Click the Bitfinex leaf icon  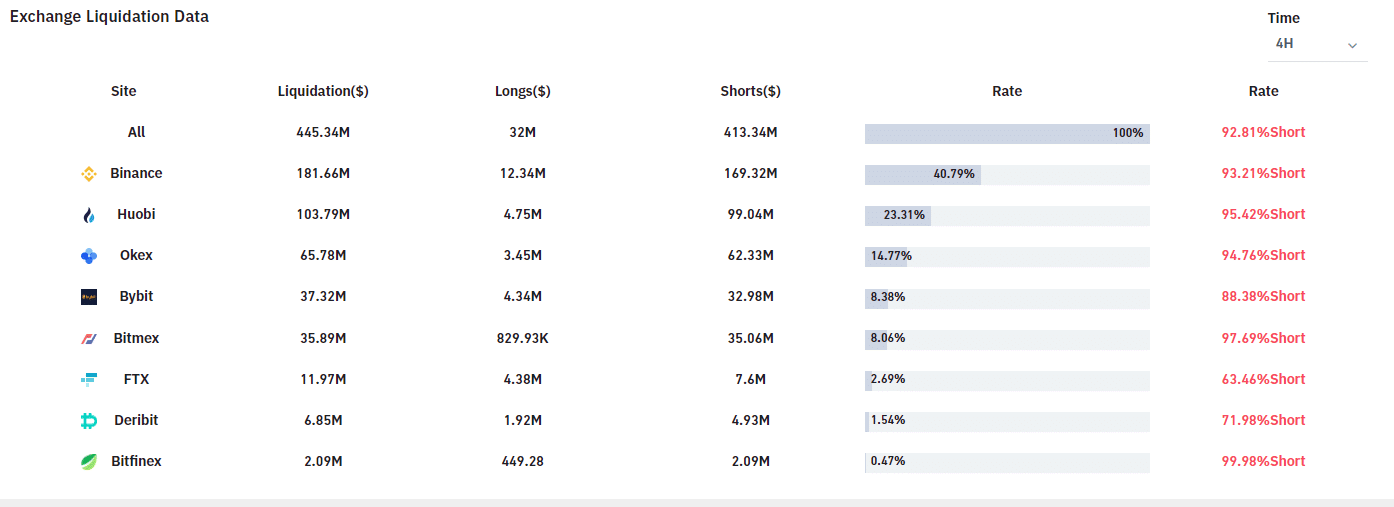pos(89,462)
